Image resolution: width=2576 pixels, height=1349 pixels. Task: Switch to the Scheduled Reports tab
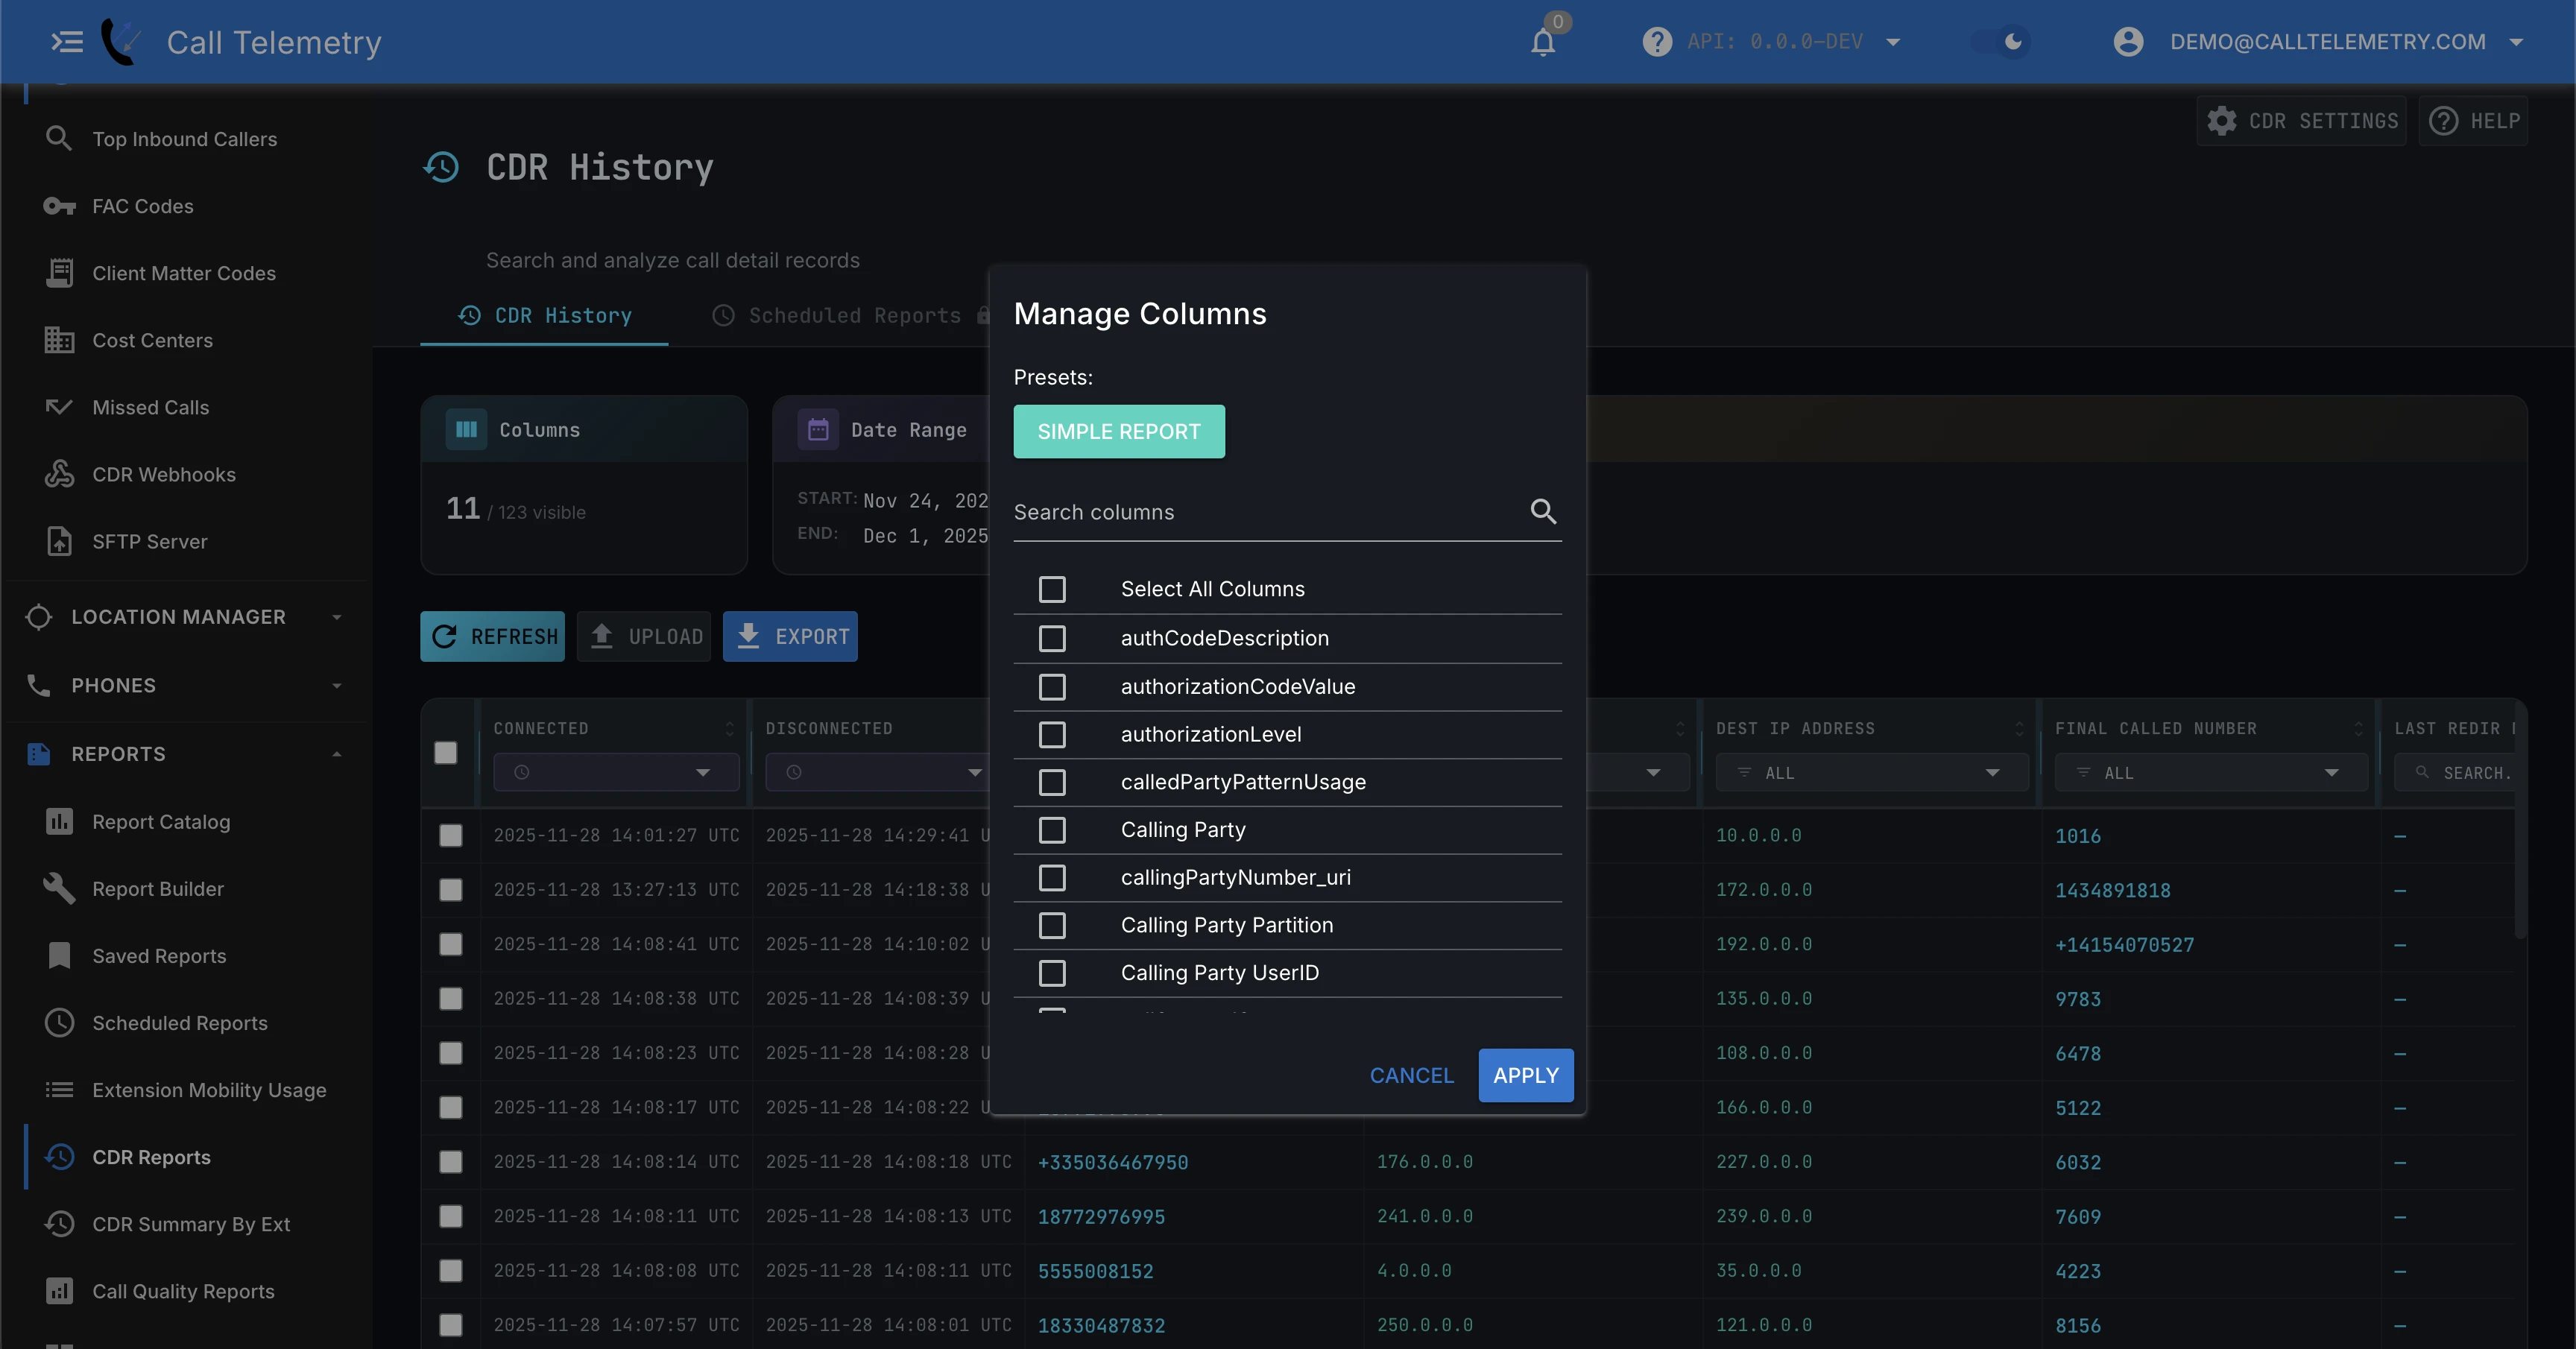point(851,316)
